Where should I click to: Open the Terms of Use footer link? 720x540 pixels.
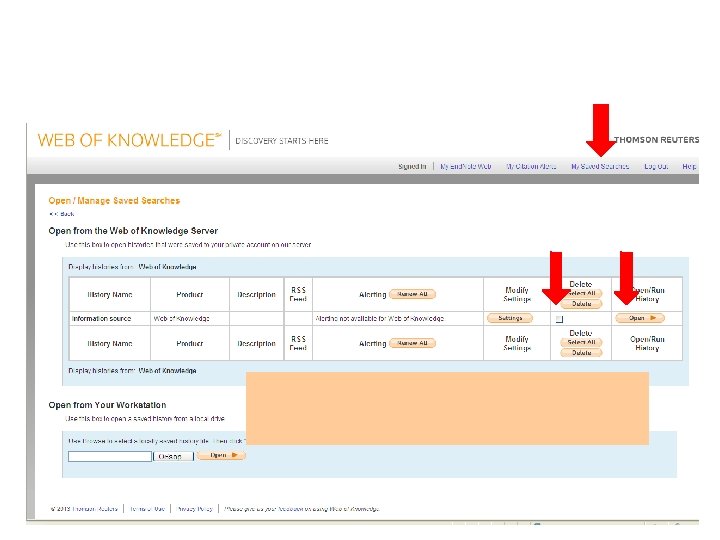[147, 509]
